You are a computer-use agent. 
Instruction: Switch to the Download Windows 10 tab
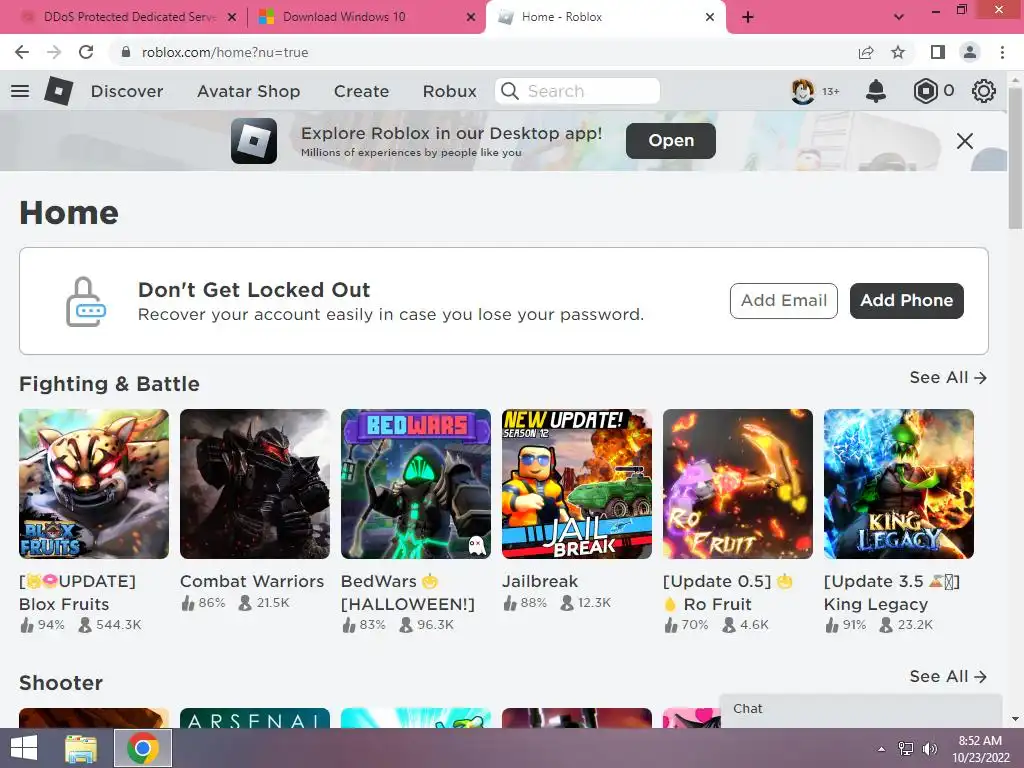point(366,17)
